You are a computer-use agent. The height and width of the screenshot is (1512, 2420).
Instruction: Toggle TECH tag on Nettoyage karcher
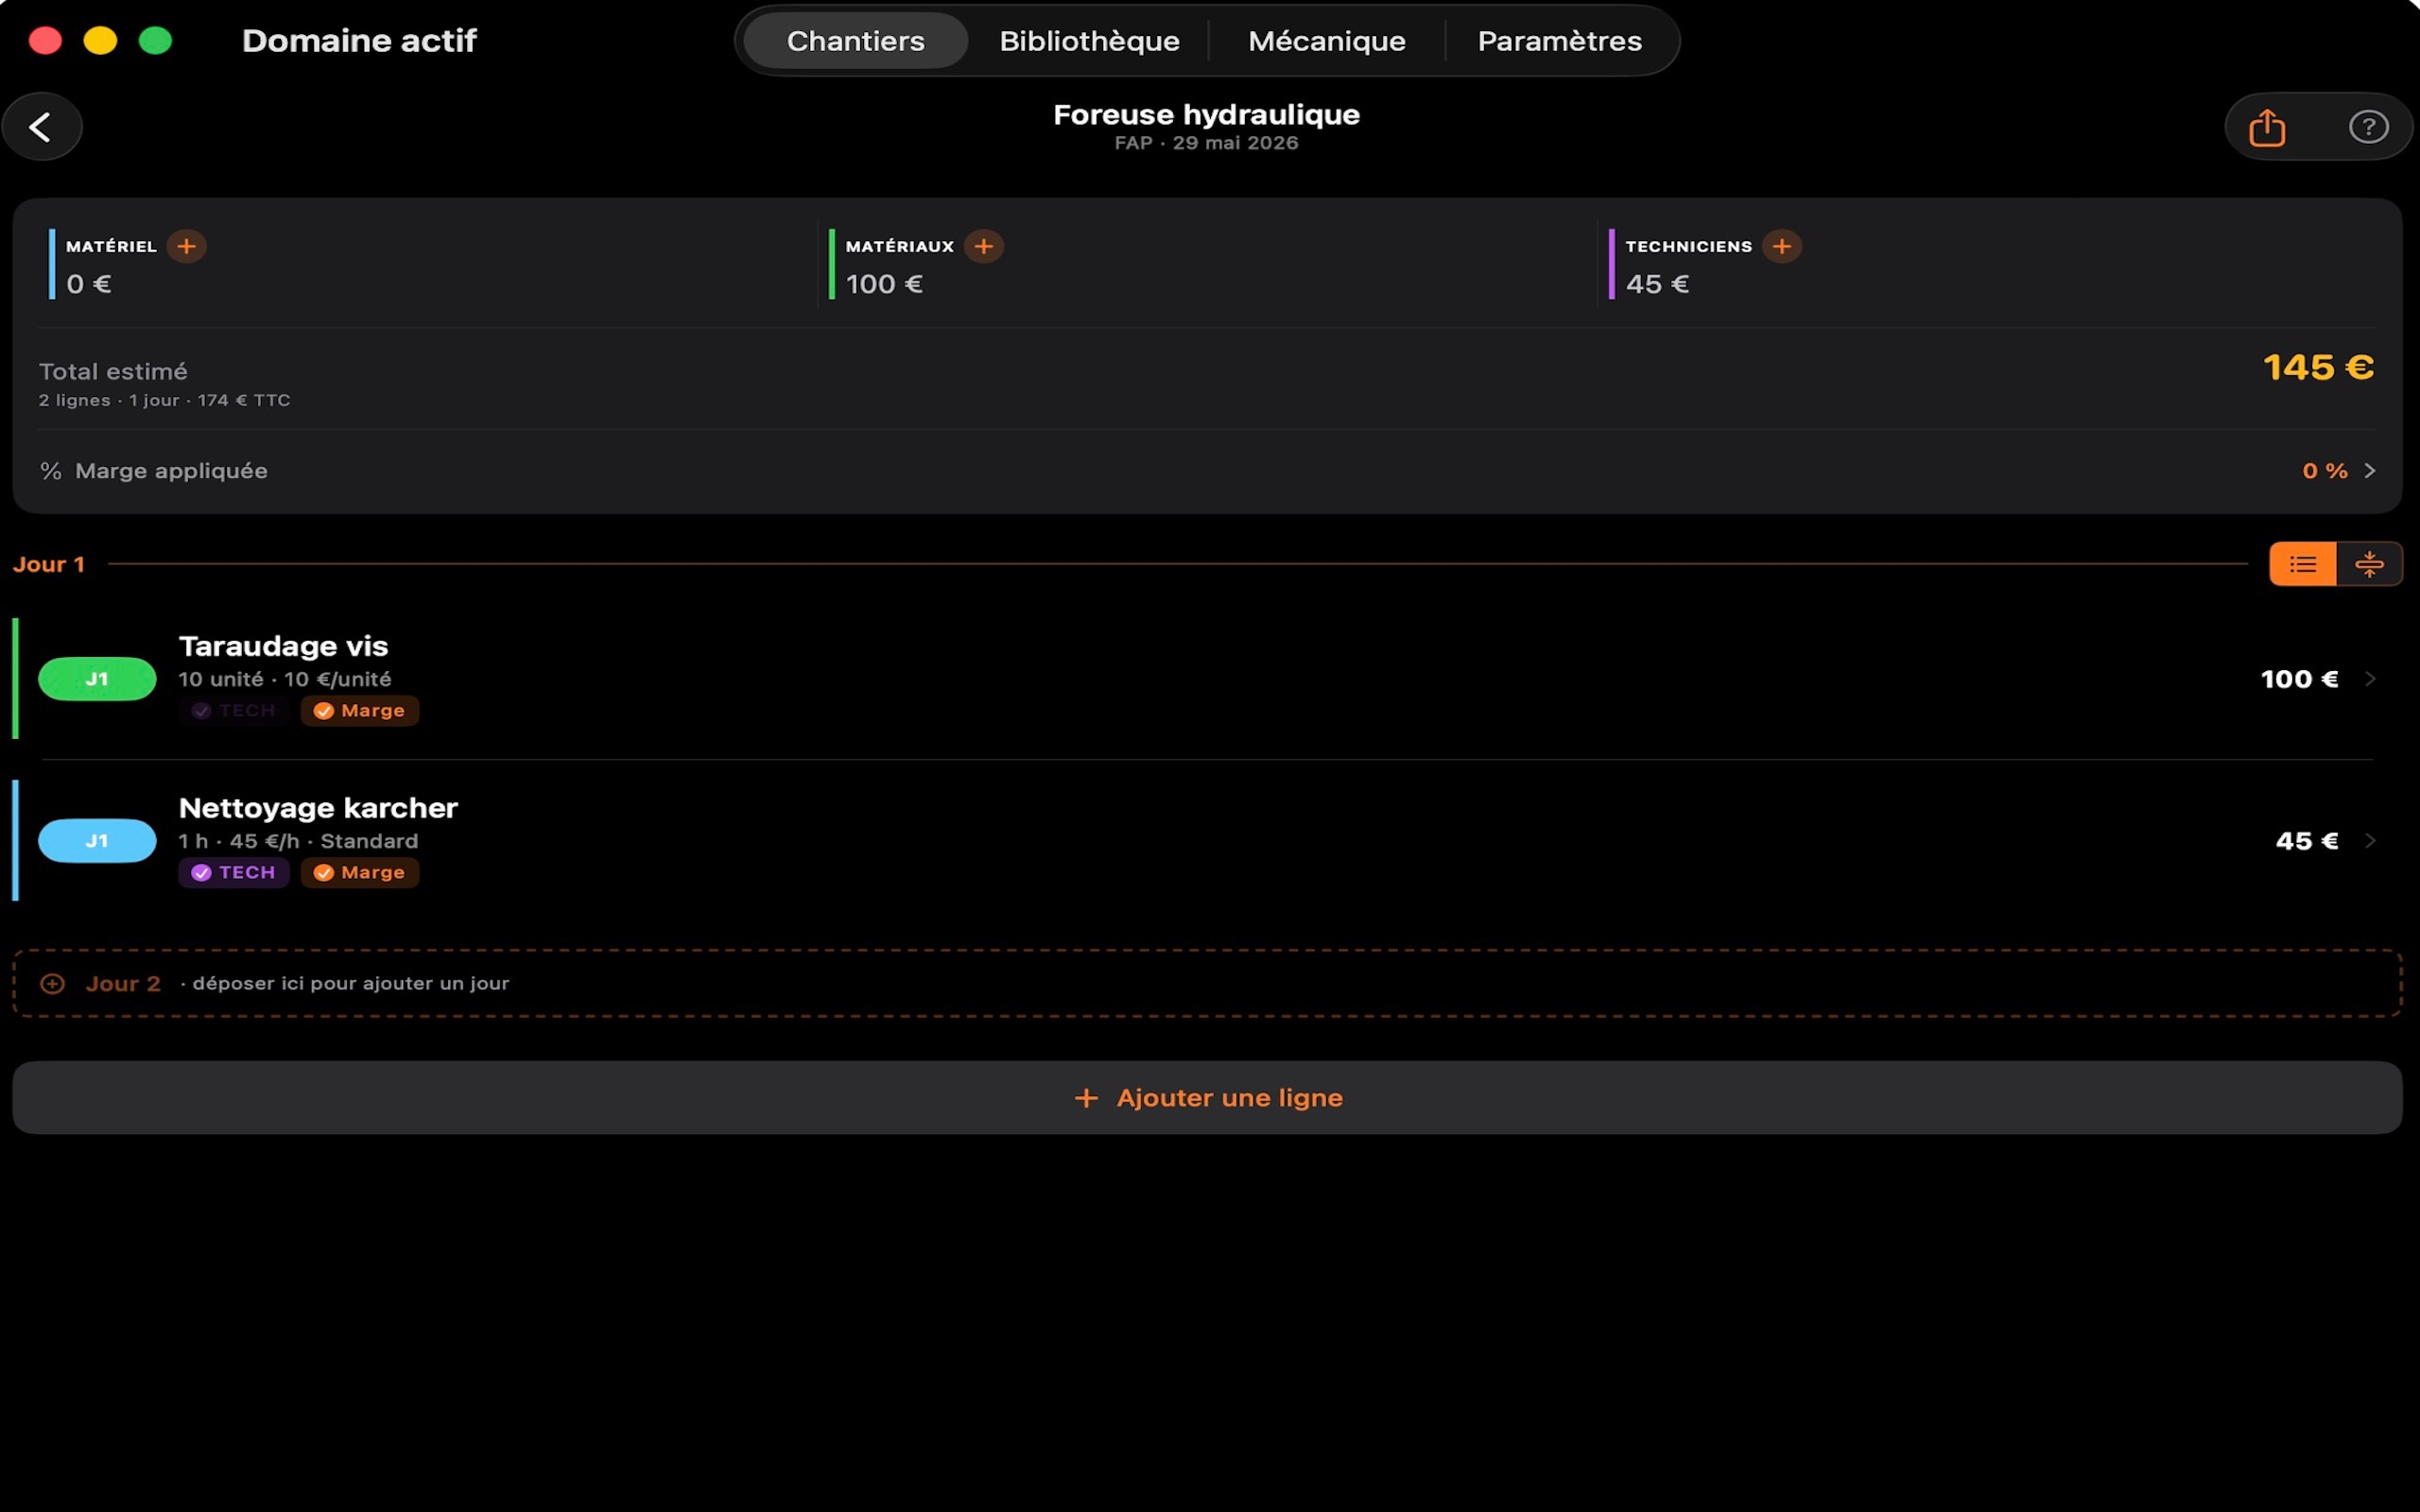coord(234,873)
